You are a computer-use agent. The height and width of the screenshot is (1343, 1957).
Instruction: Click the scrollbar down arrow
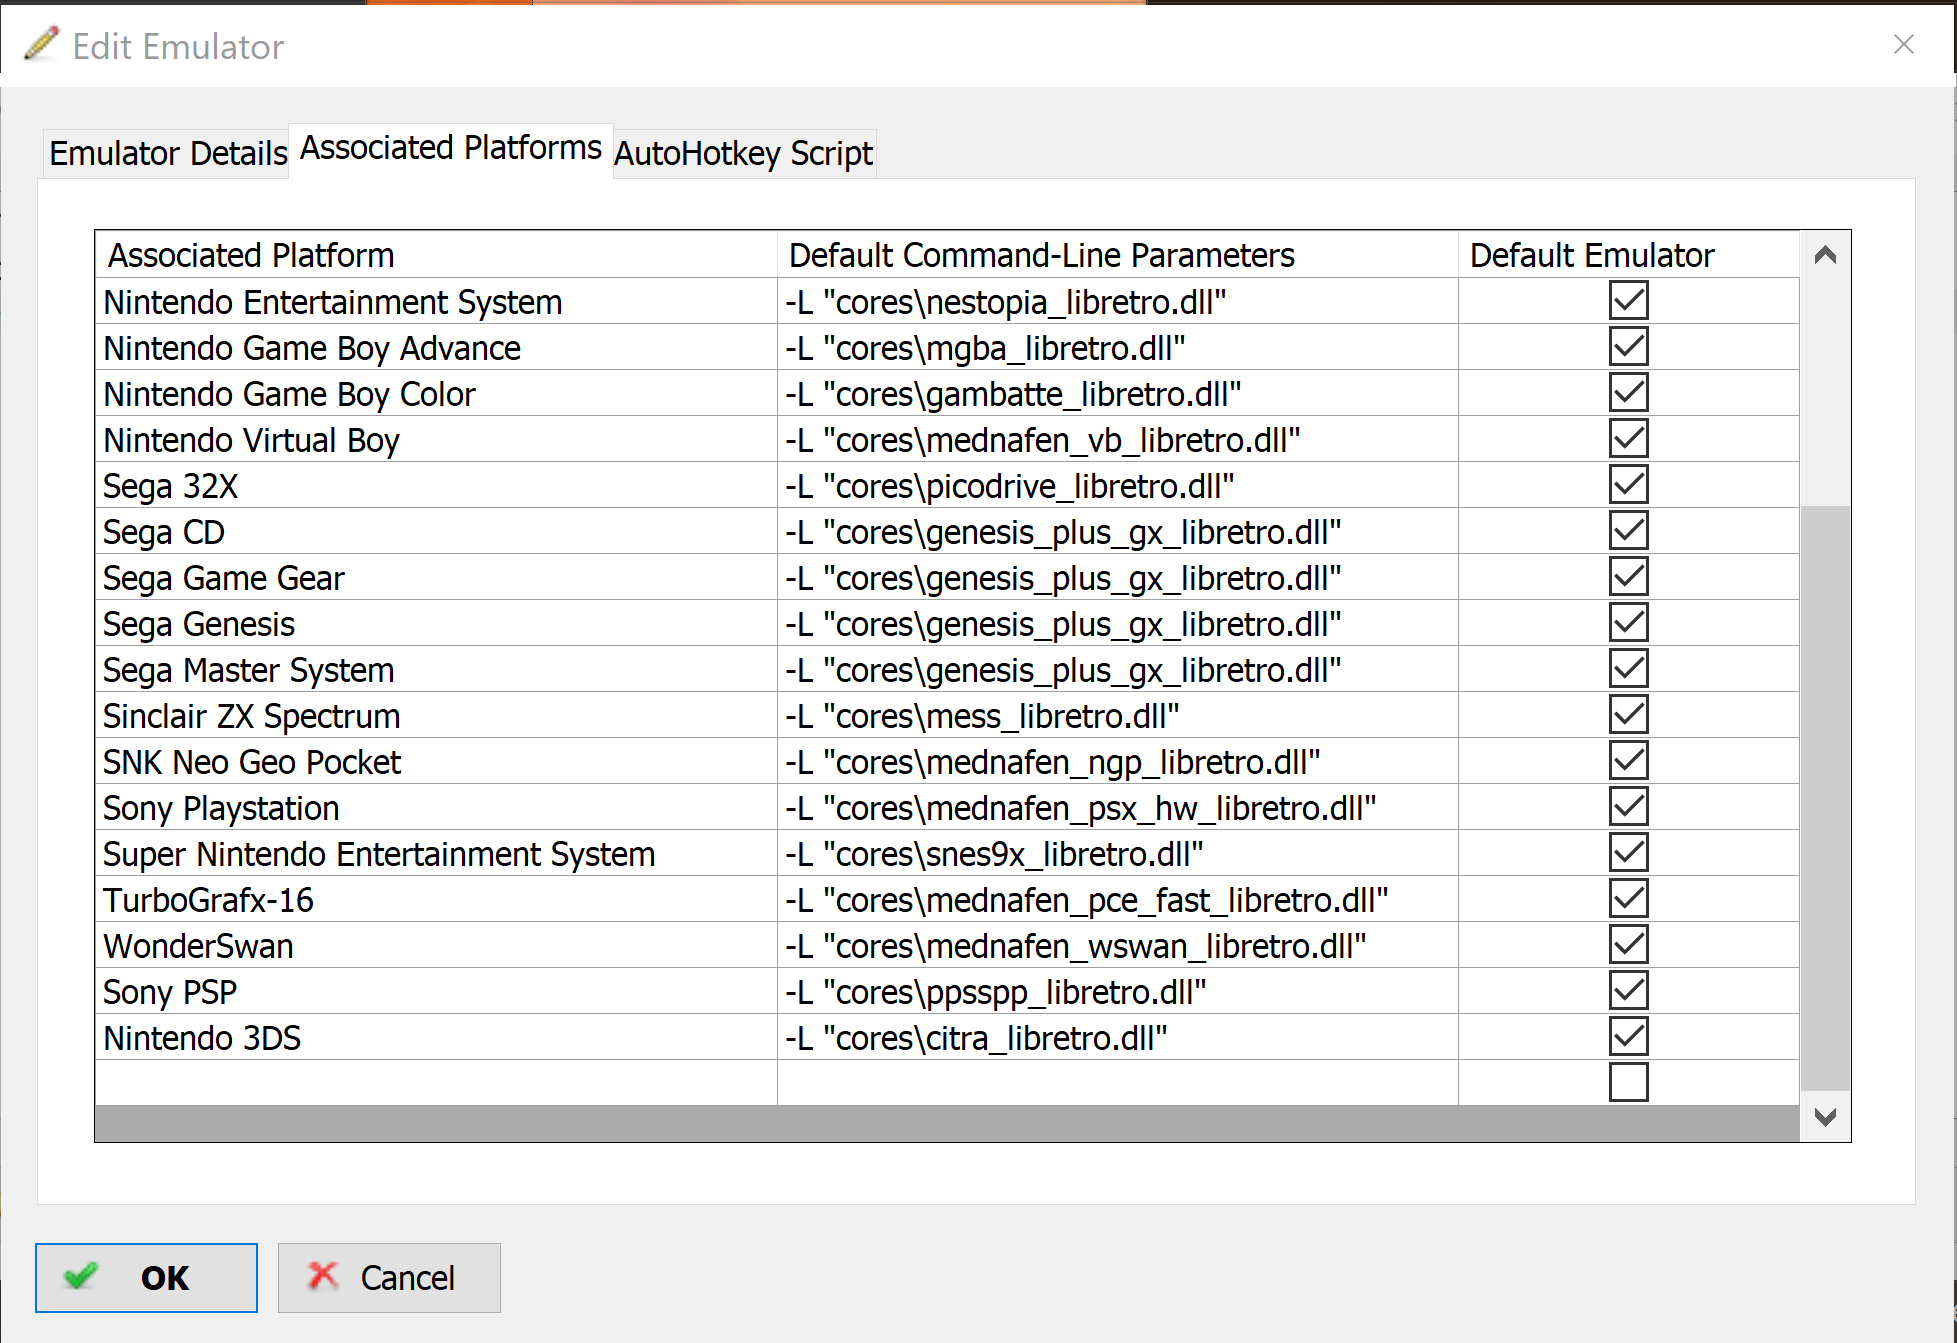(1825, 1117)
